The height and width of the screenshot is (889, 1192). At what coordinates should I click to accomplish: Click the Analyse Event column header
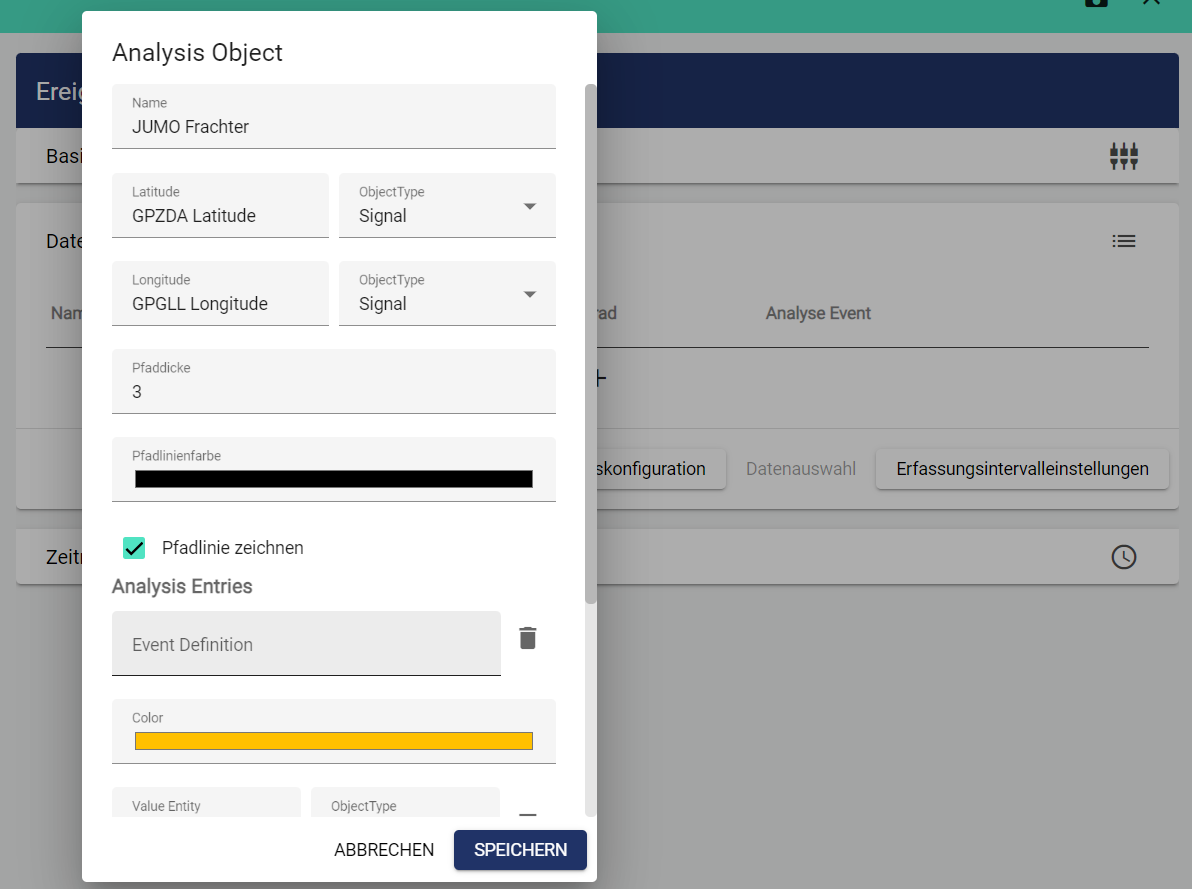tap(818, 313)
